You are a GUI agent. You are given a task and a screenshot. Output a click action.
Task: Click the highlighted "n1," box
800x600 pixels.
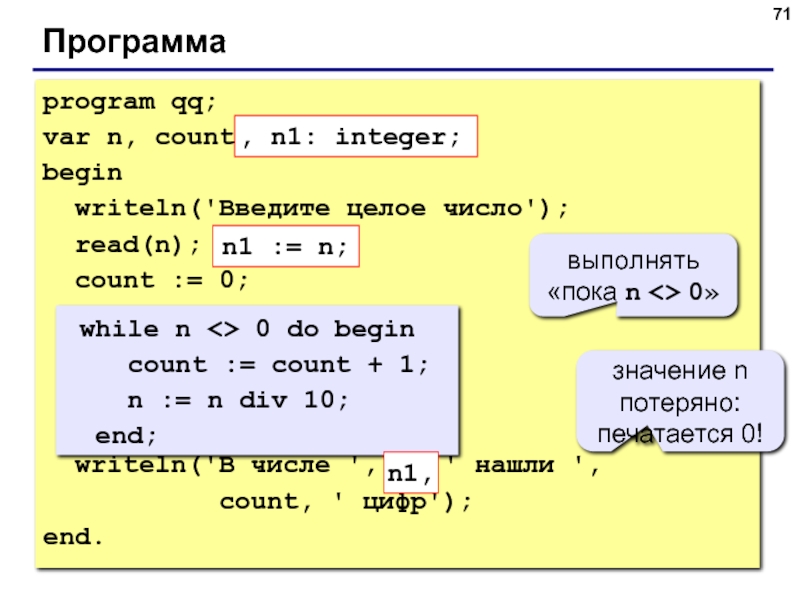pos(411,473)
